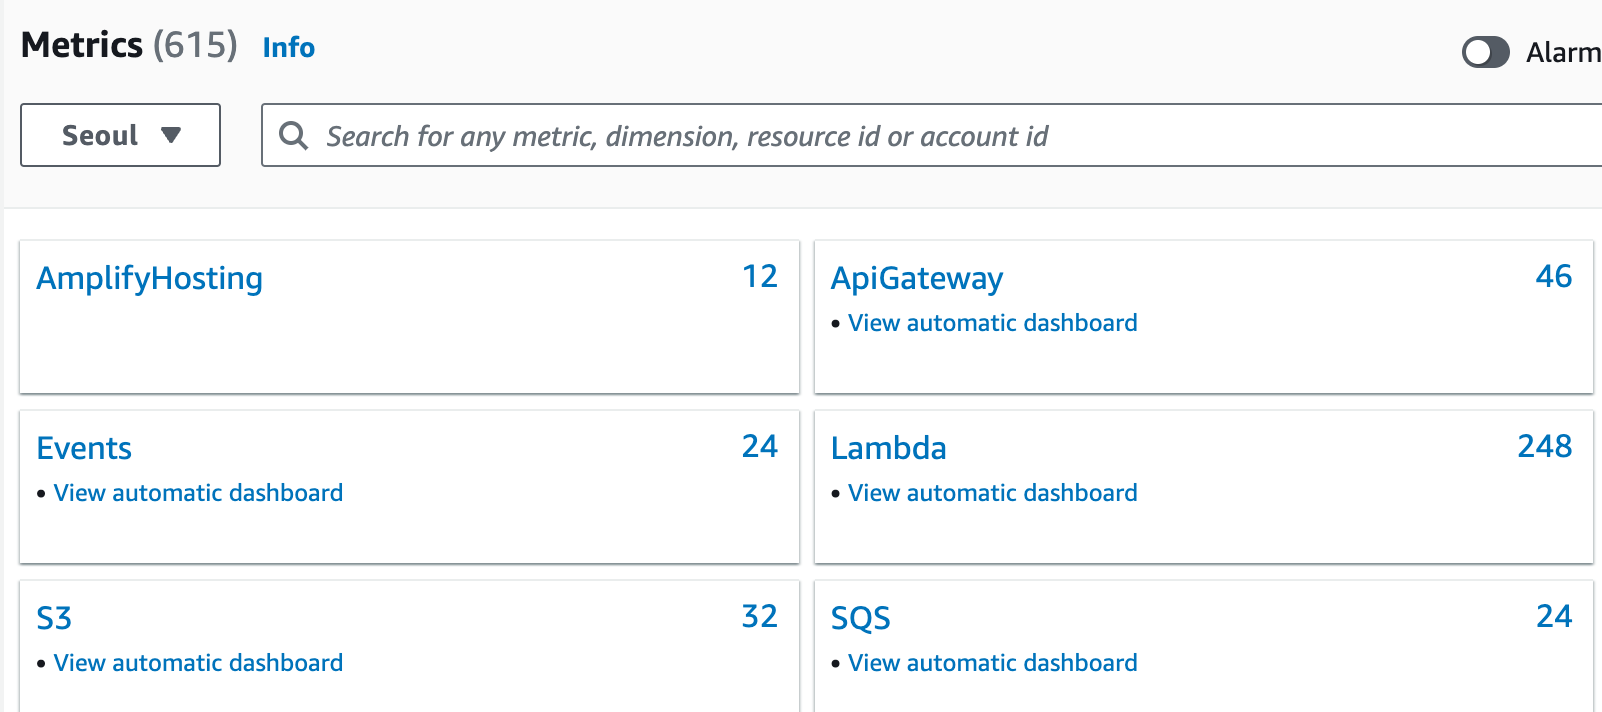
Task: Open the Metrics Info link
Action: pos(288,47)
